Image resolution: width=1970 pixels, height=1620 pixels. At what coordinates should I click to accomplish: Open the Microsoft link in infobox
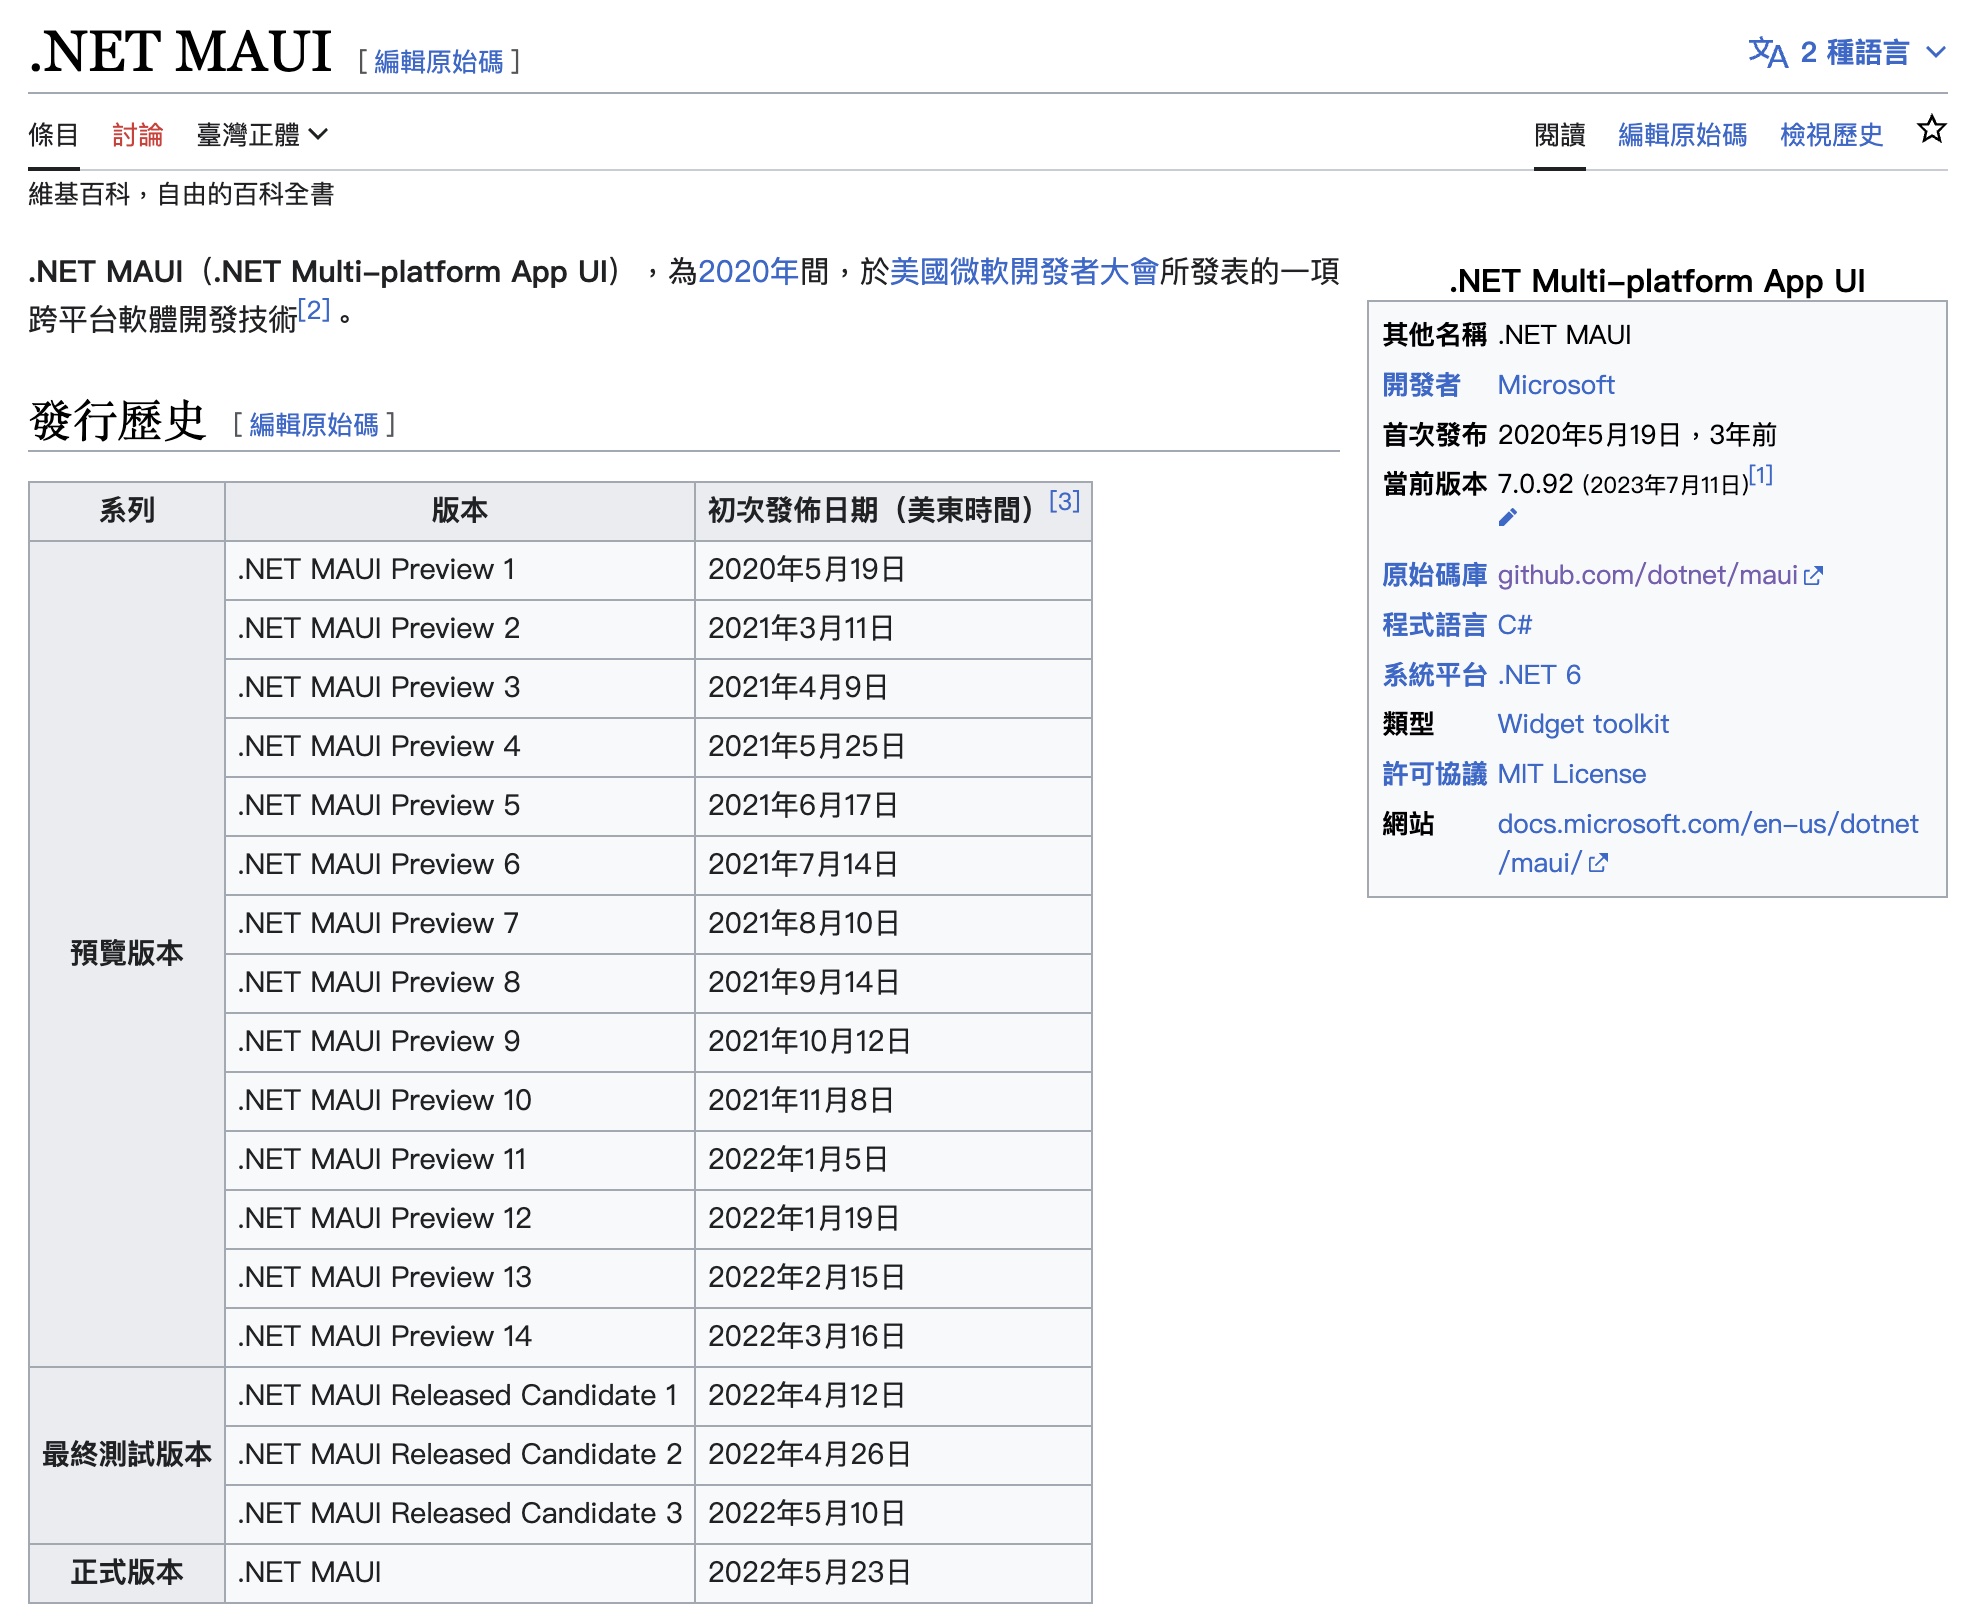[1556, 385]
